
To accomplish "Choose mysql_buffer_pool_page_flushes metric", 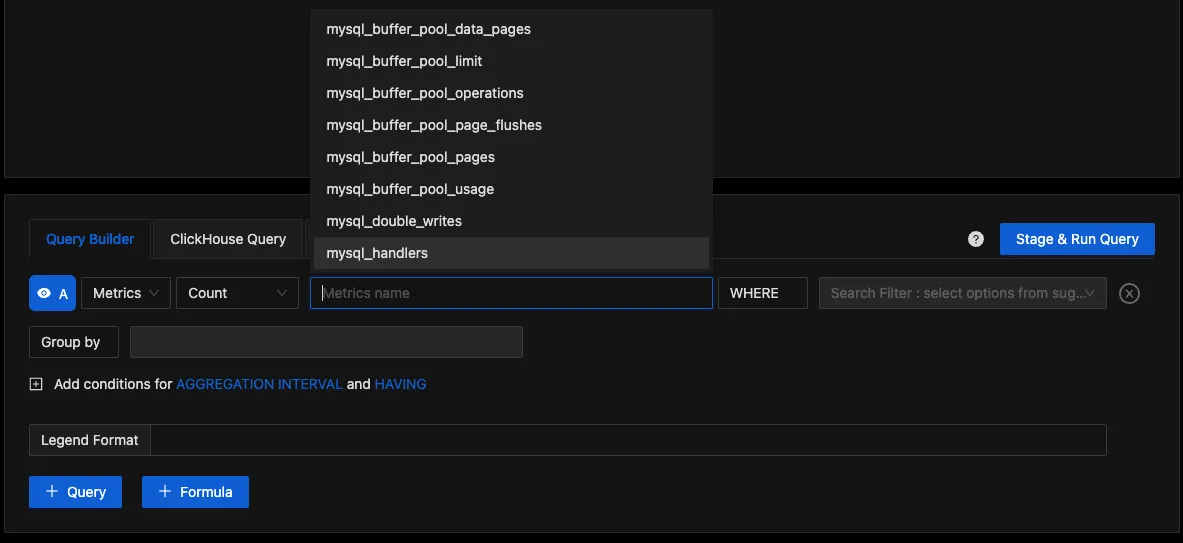I will pyautogui.click(x=511, y=125).
